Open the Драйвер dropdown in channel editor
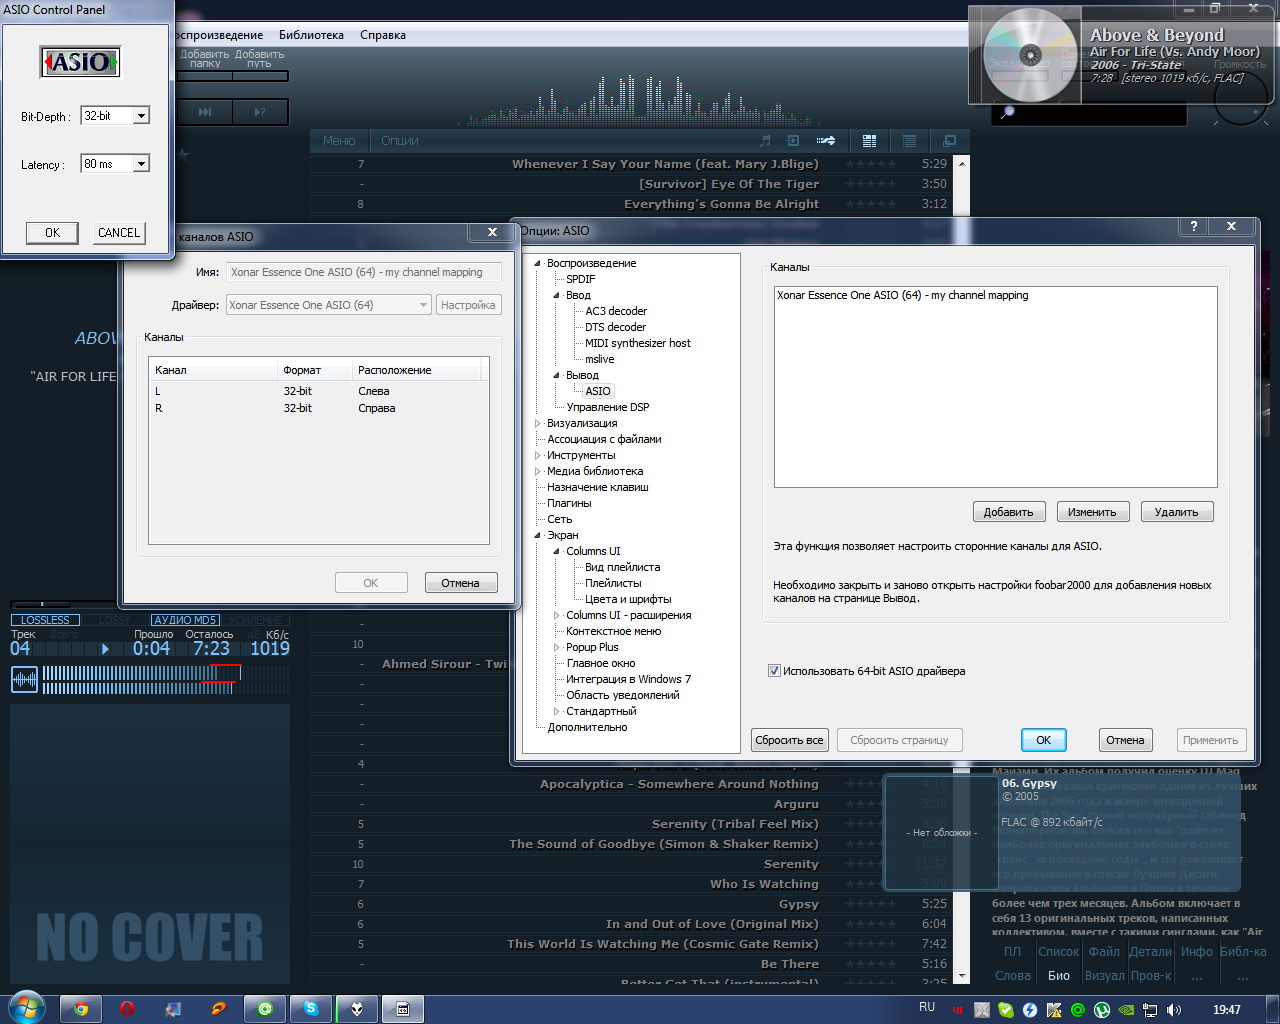1280x1024 pixels. [329, 305]
